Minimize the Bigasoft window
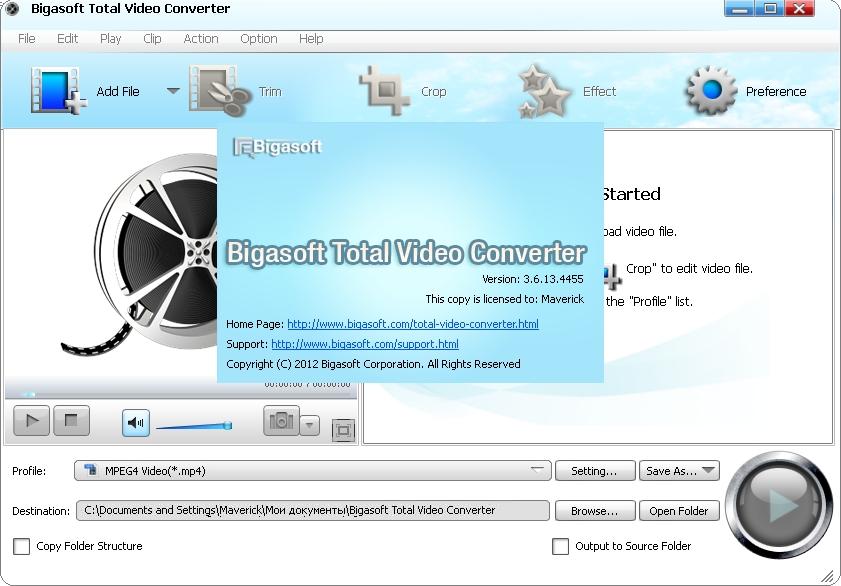Screen dimensions: 841x586 (x=739, y=9)
